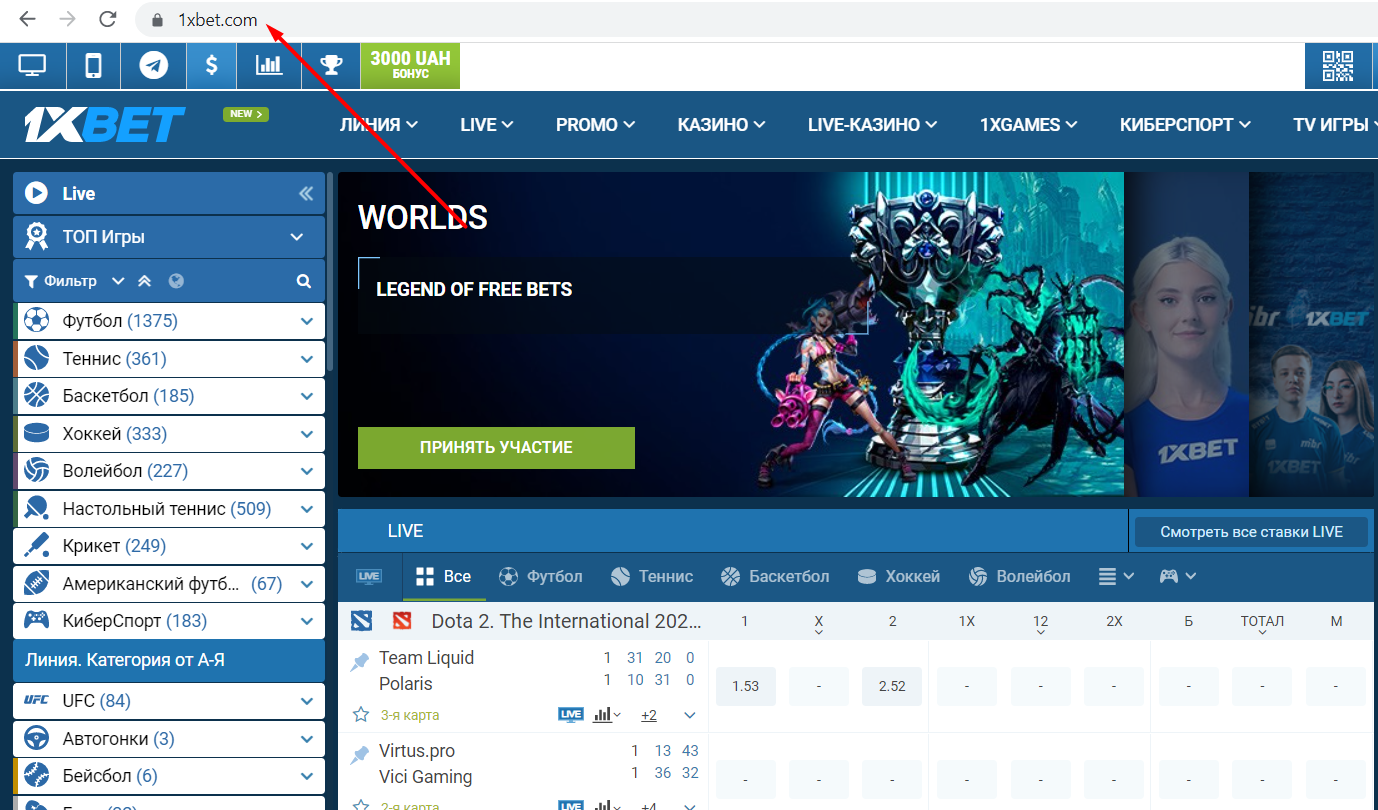The width and height of the screenshot is (1378, 810).
Task: Expand Настольный теннис (509) chevron
Action: click(307, 509)
